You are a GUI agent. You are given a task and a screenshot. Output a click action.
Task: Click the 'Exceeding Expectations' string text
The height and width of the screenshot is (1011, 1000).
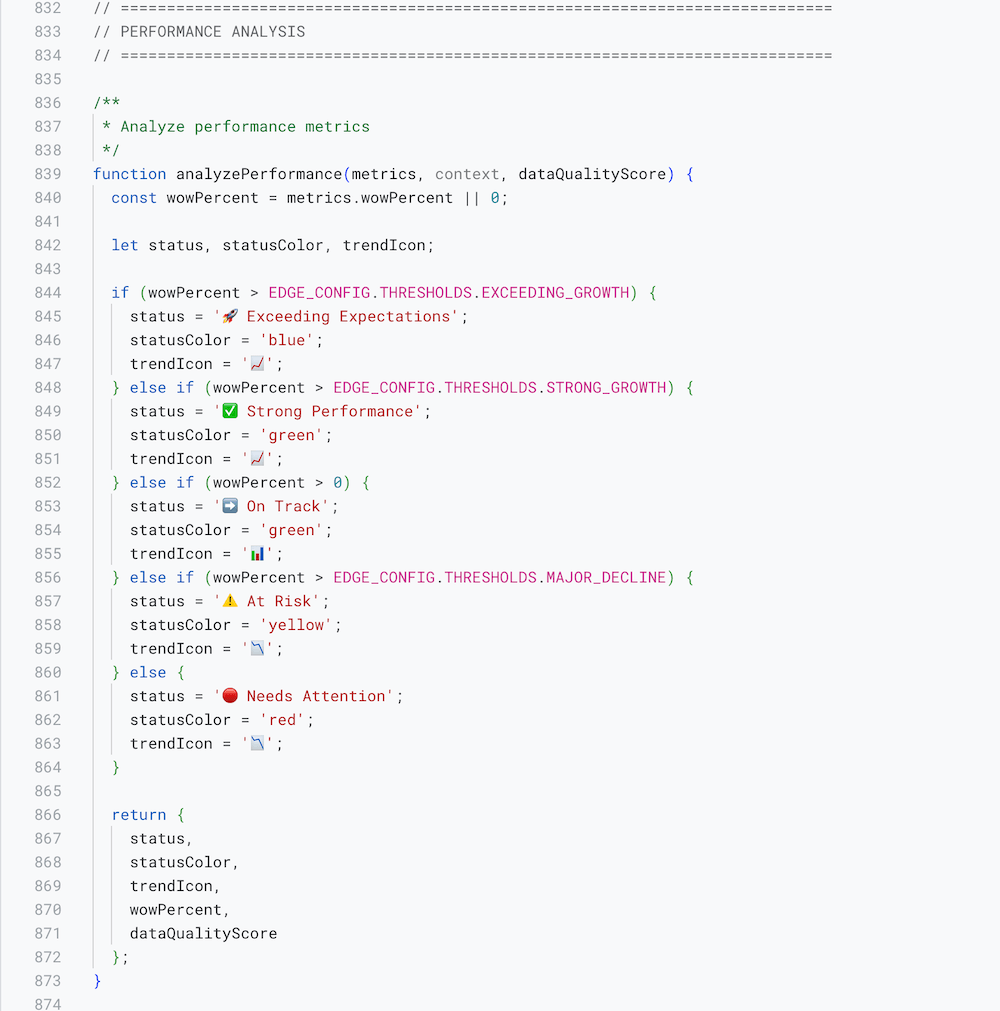pyautogui.click(x=348, y=317)
